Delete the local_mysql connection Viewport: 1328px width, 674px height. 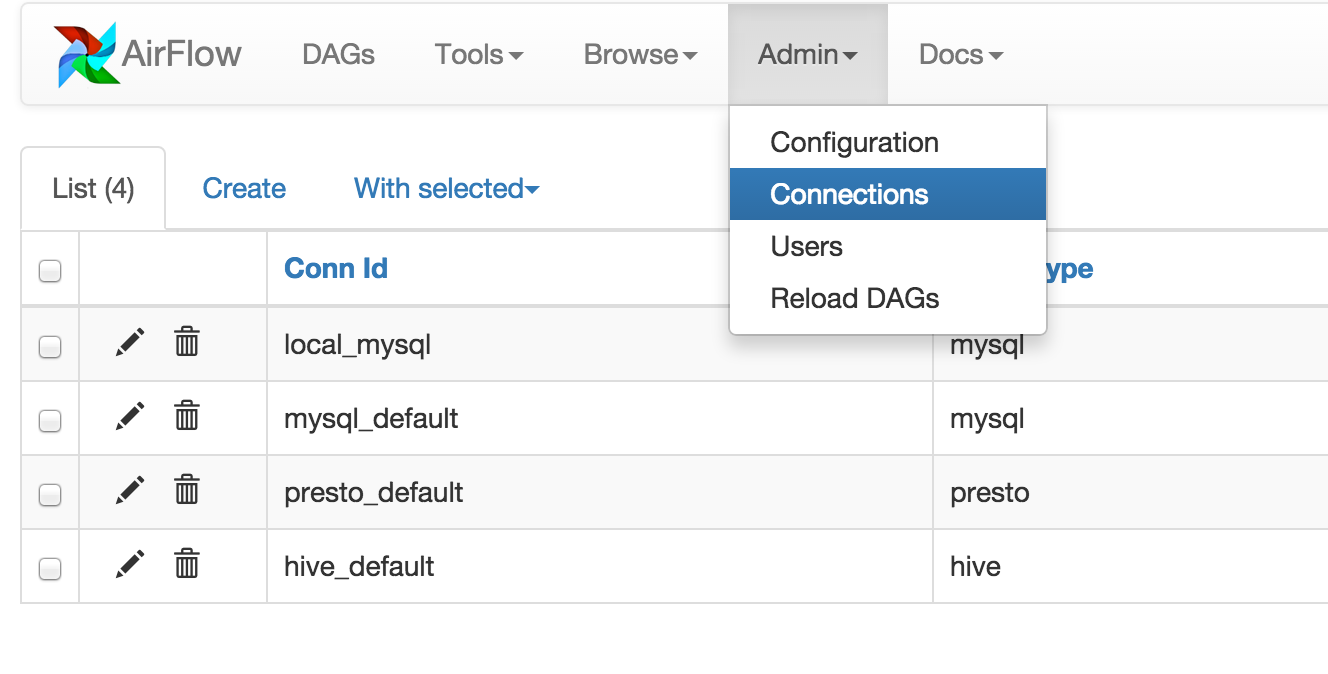pyautogui.click(x=187, y=343)
